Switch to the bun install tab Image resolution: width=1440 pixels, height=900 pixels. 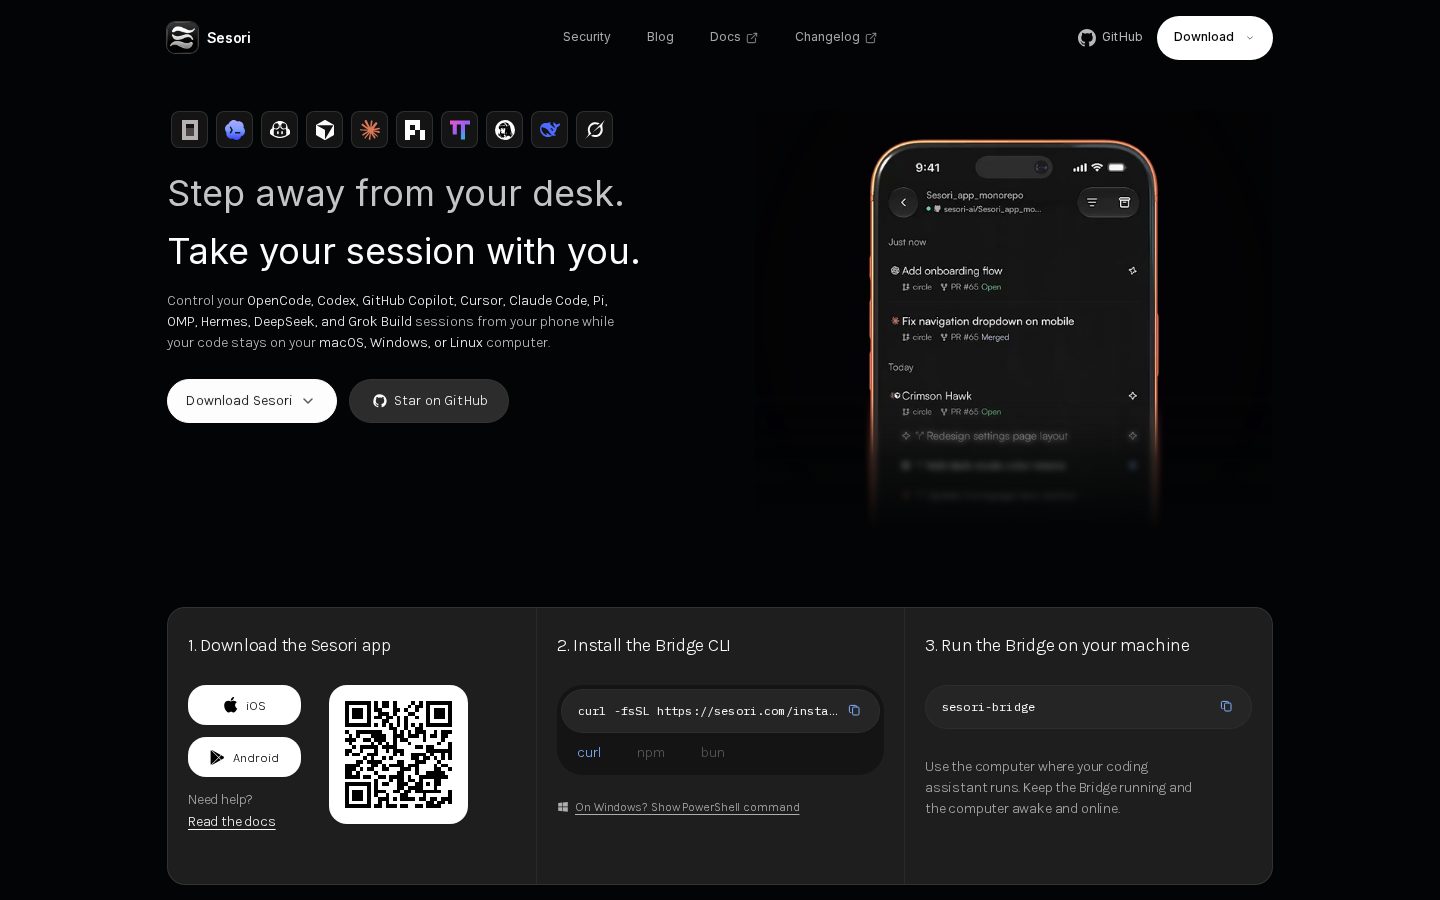point(712,752)
